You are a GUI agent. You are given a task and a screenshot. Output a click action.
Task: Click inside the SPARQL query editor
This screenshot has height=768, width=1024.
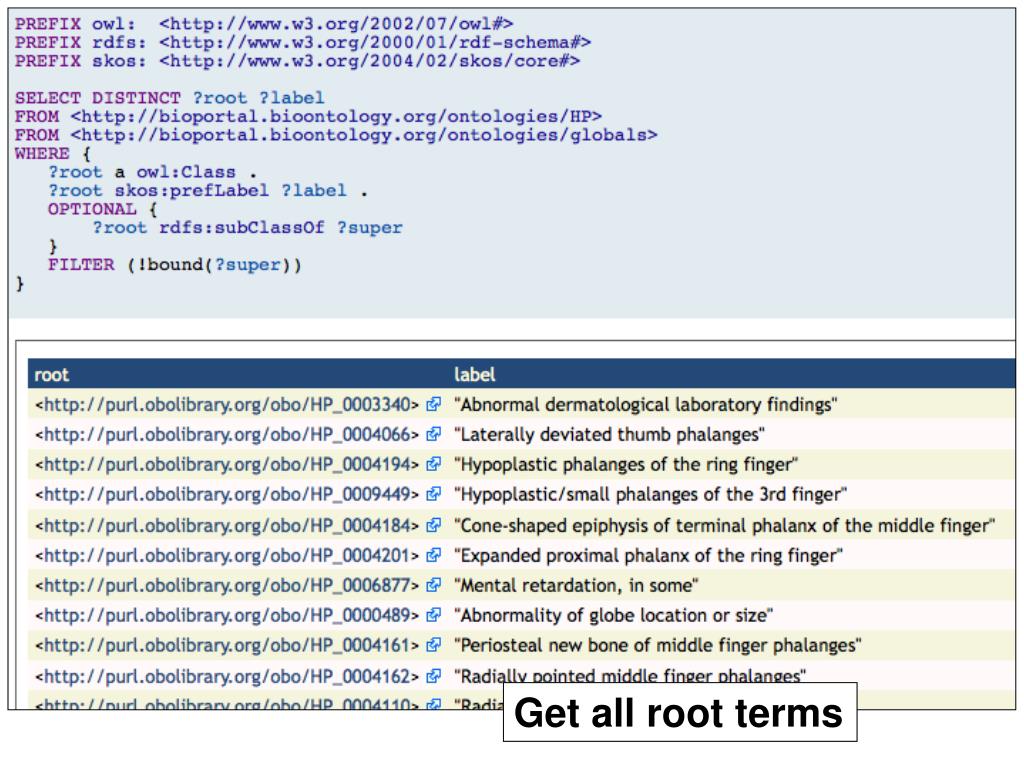511,163
